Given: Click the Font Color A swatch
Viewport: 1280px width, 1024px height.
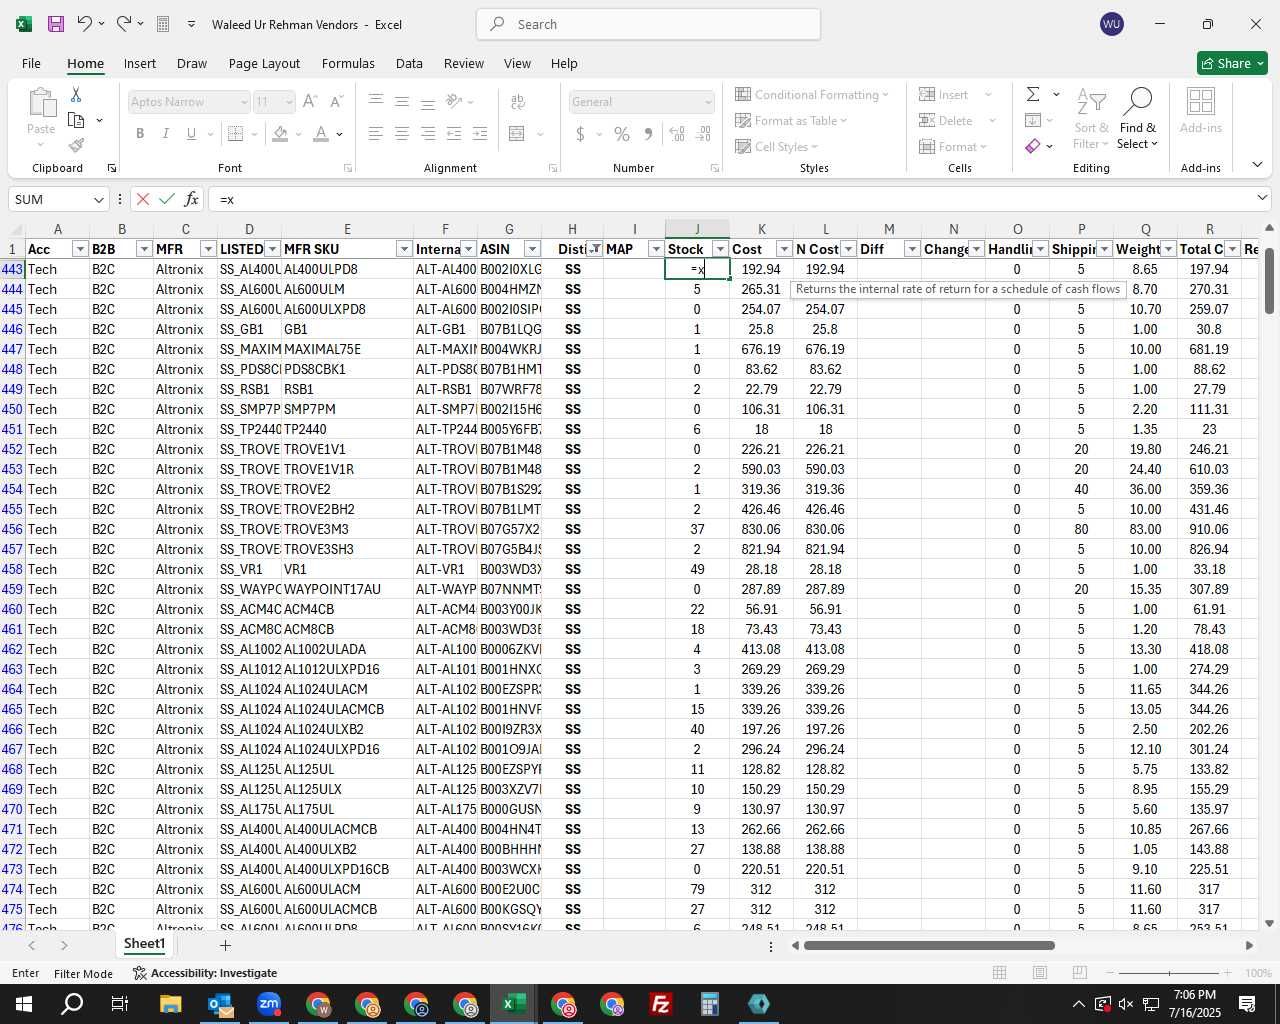Looking at the screenshot, I should pyautogui.click(x=321, y=133).
